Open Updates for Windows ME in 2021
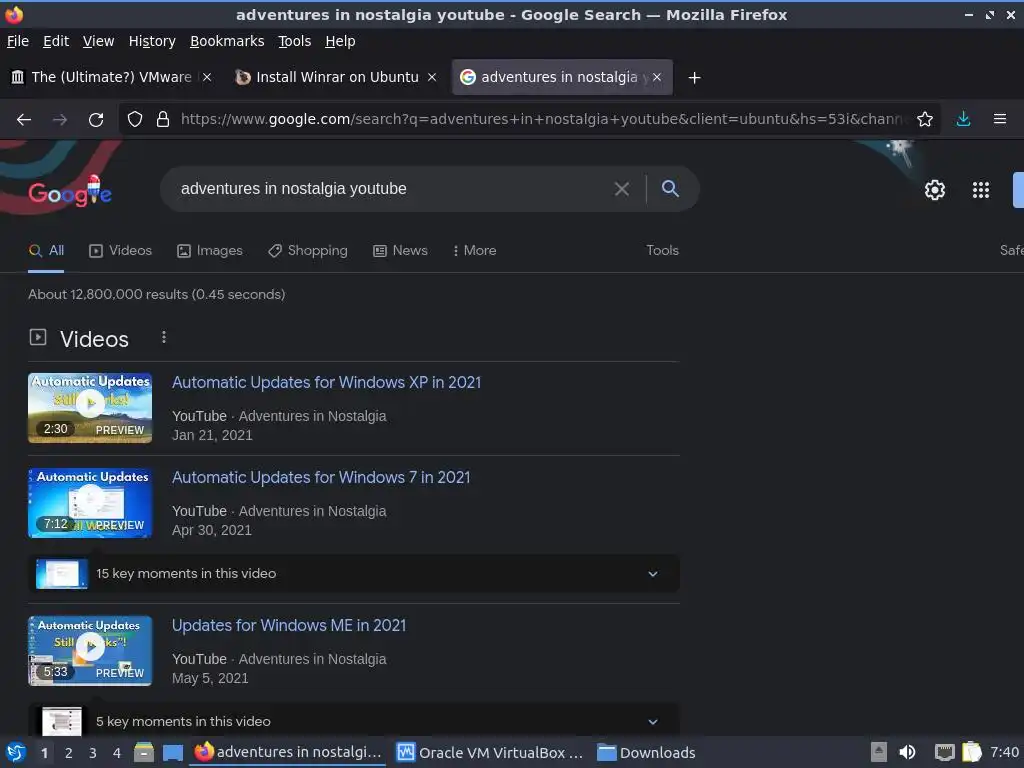This screenshot has width=1024, height=768. [x=289, y=626]
